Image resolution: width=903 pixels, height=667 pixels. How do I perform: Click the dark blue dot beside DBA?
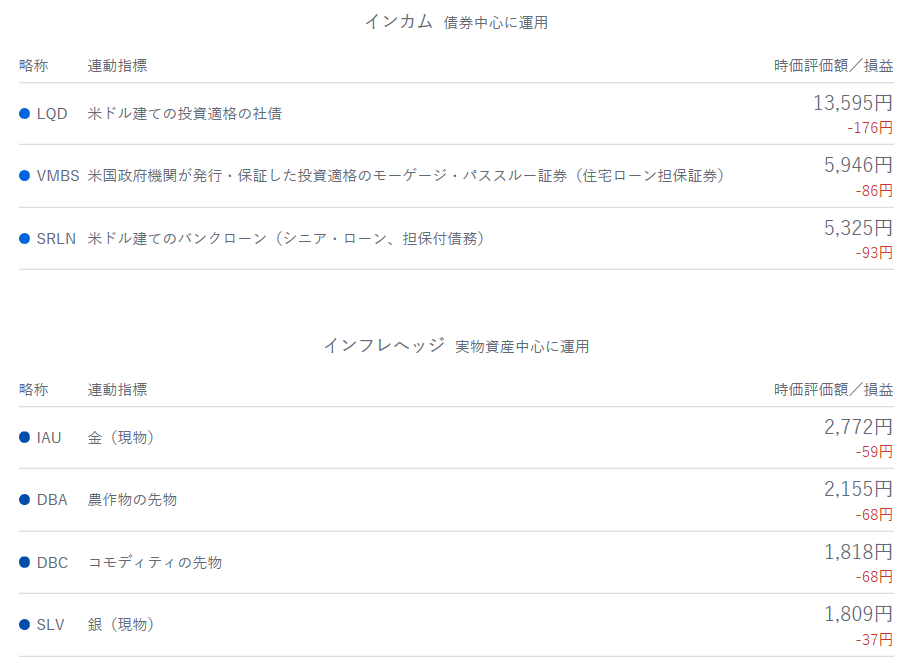tap(25, 500)
